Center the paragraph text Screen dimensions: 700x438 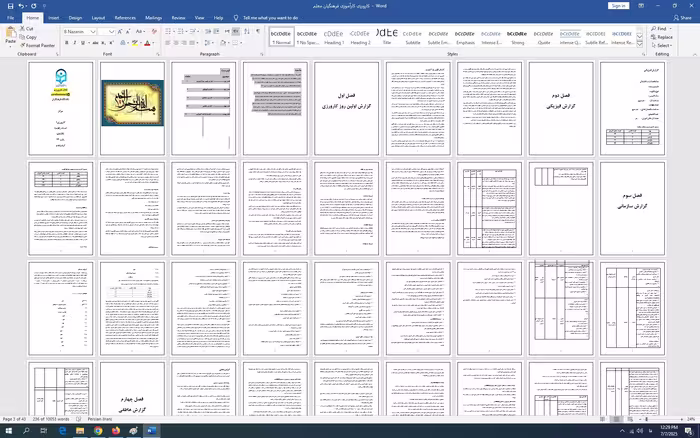[x=176, y=43]
